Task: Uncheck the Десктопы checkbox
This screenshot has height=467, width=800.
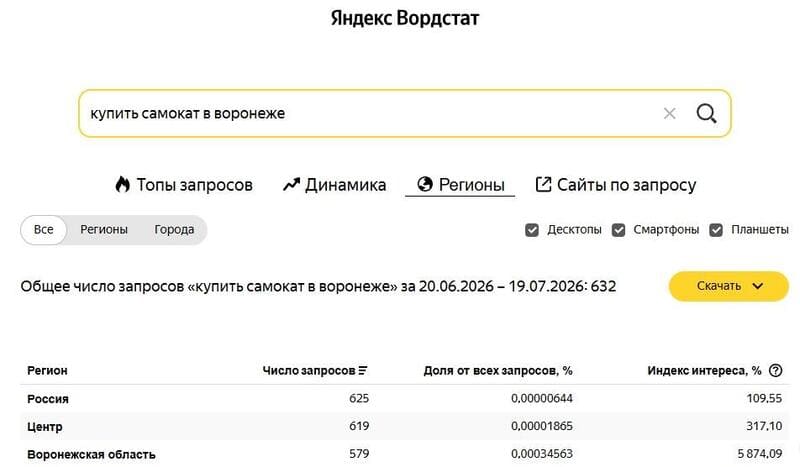Action: point(532,230)
